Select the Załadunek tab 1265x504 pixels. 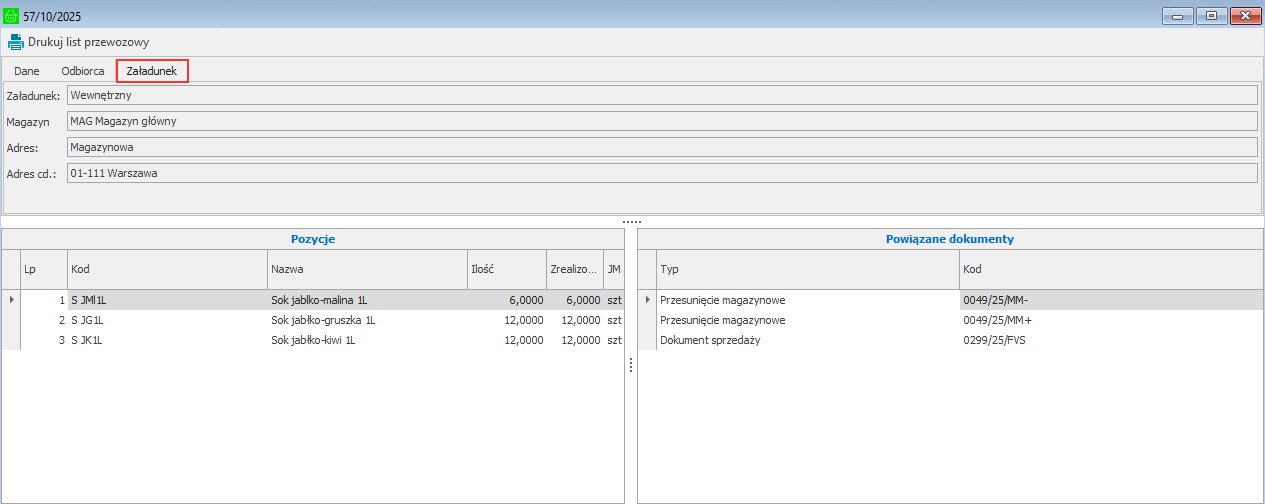(151, 71)
